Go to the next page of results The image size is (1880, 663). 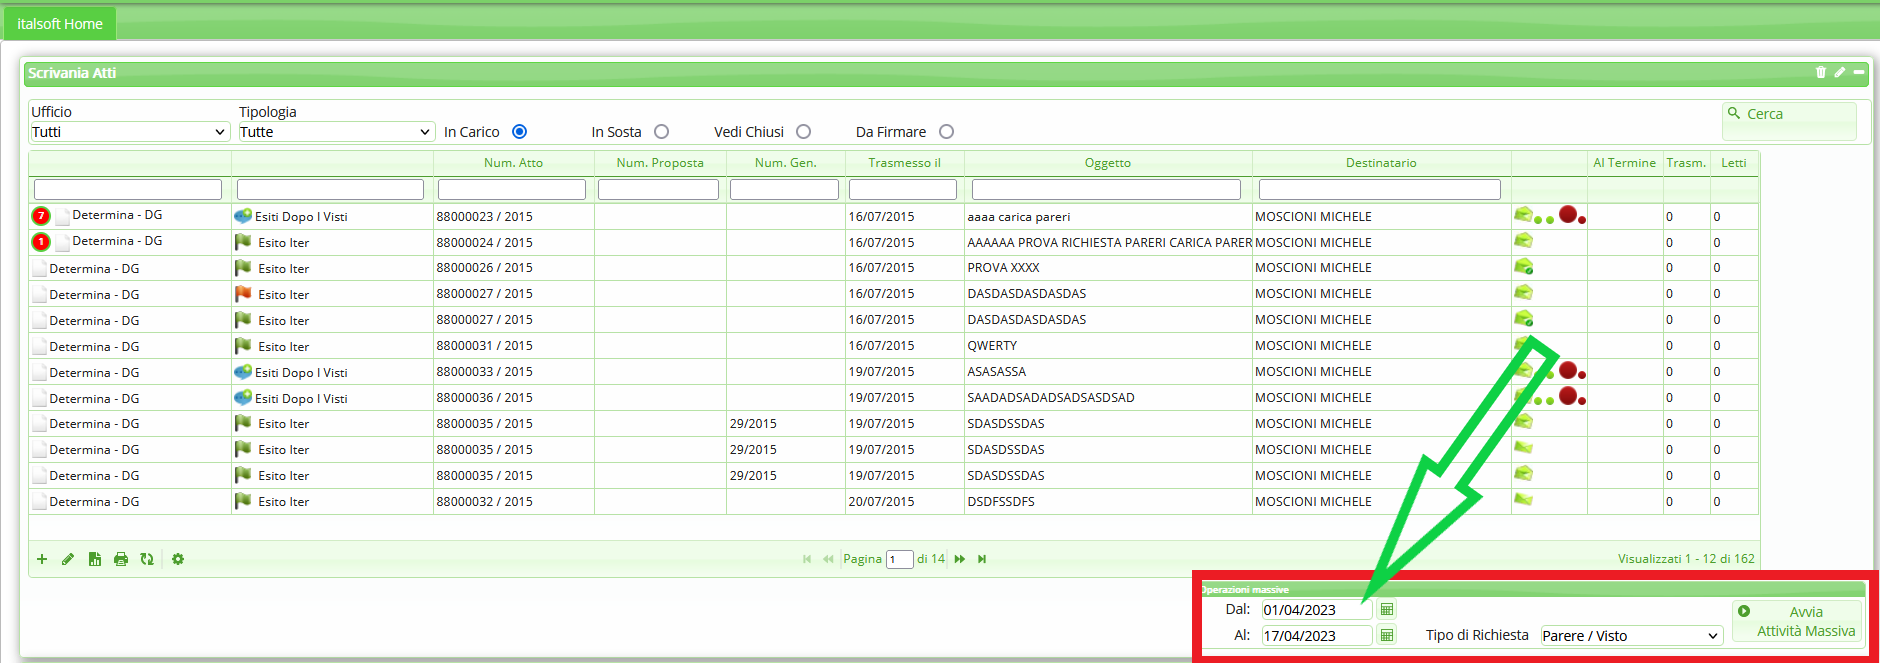tap(960, 559)
